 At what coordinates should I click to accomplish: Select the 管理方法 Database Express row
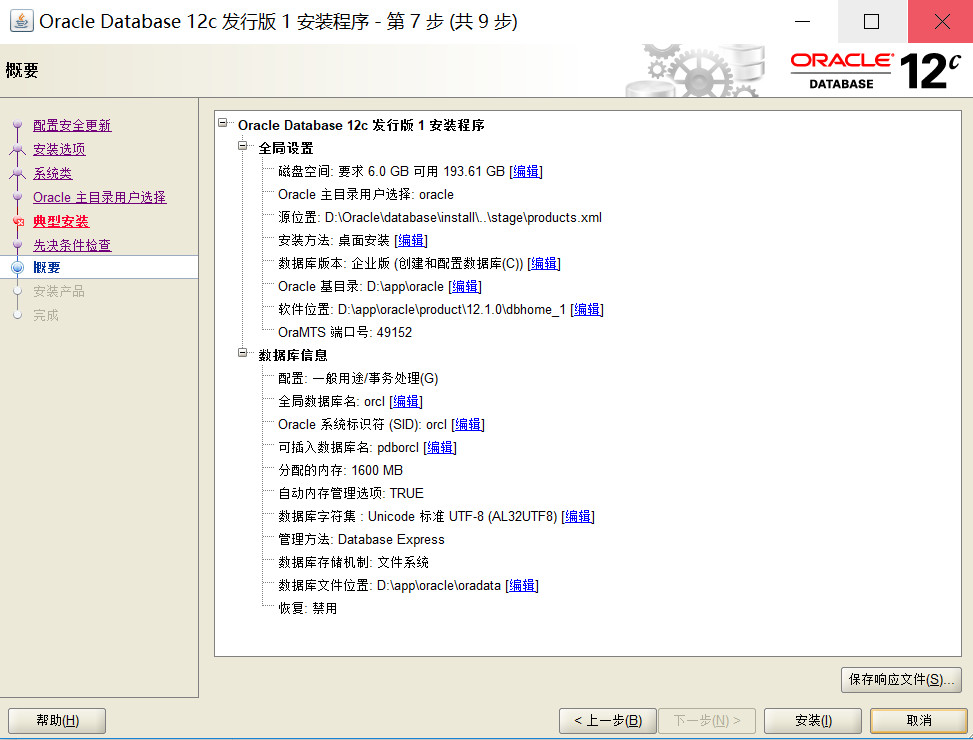tap(361, 539)
